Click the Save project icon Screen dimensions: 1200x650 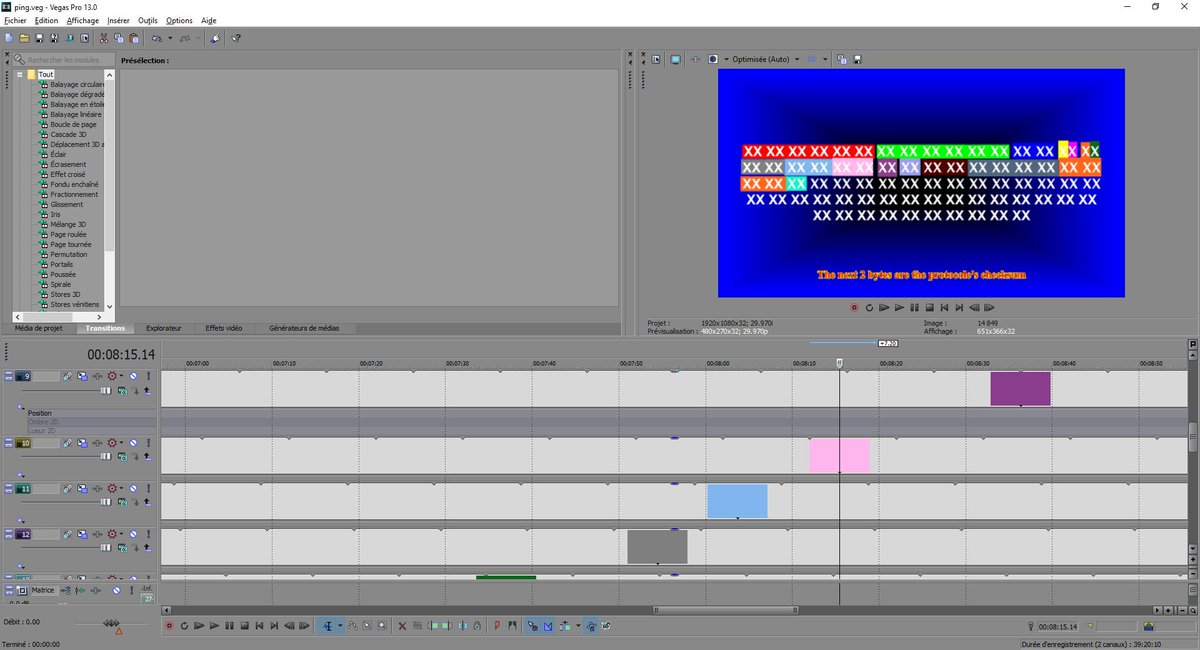click(x=39, y=38)
